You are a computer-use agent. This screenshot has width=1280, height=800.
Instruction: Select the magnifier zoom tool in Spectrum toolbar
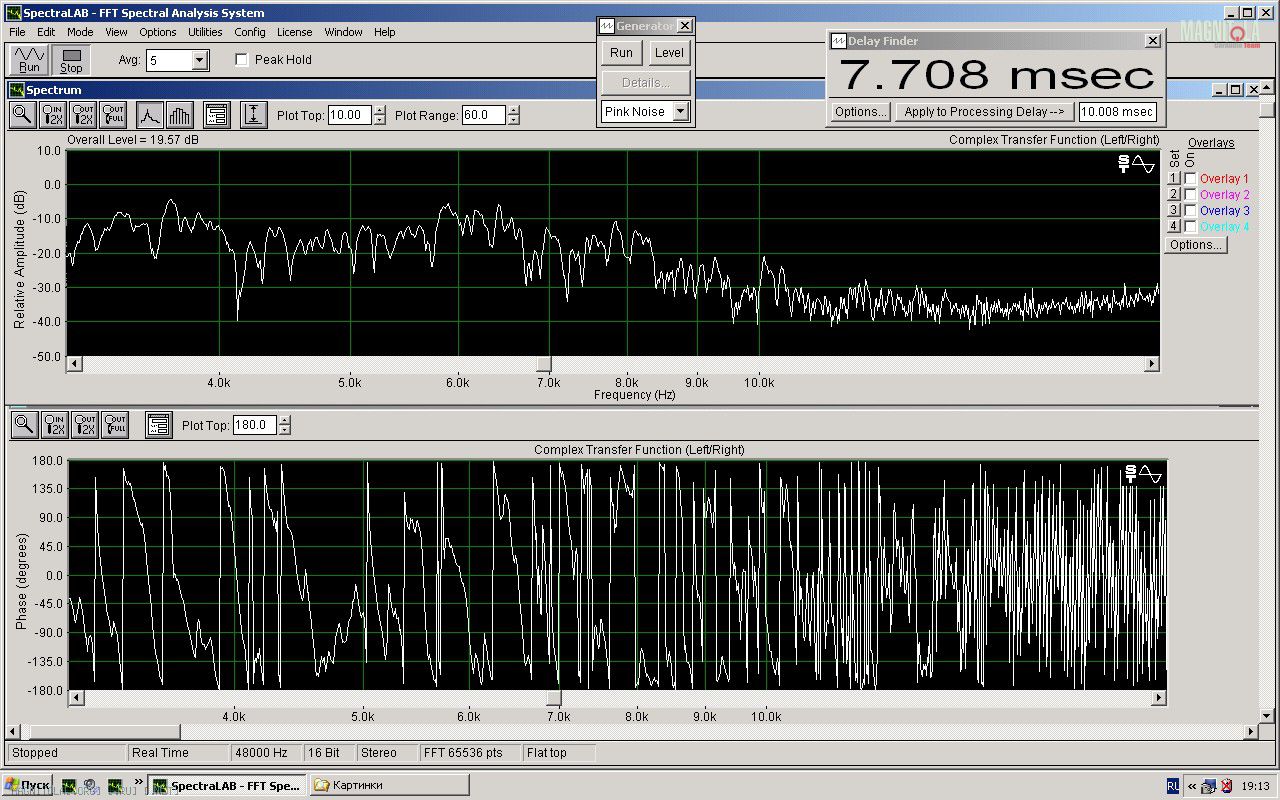coord(23,115)
